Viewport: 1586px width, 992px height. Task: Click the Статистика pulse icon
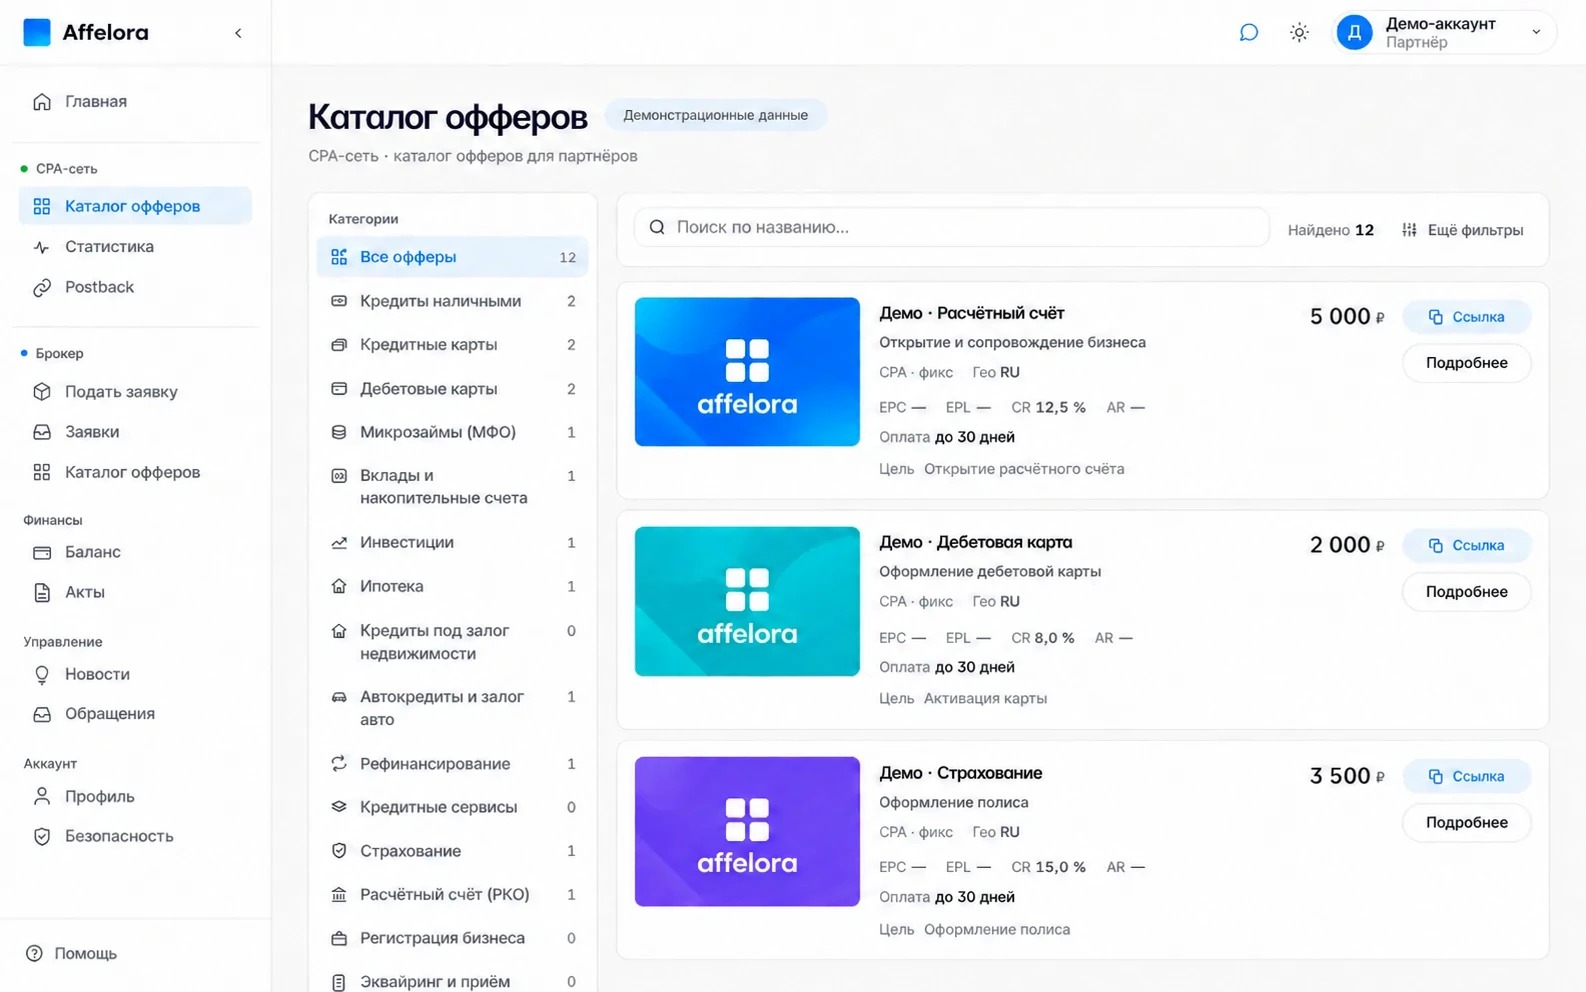(42, 247)
